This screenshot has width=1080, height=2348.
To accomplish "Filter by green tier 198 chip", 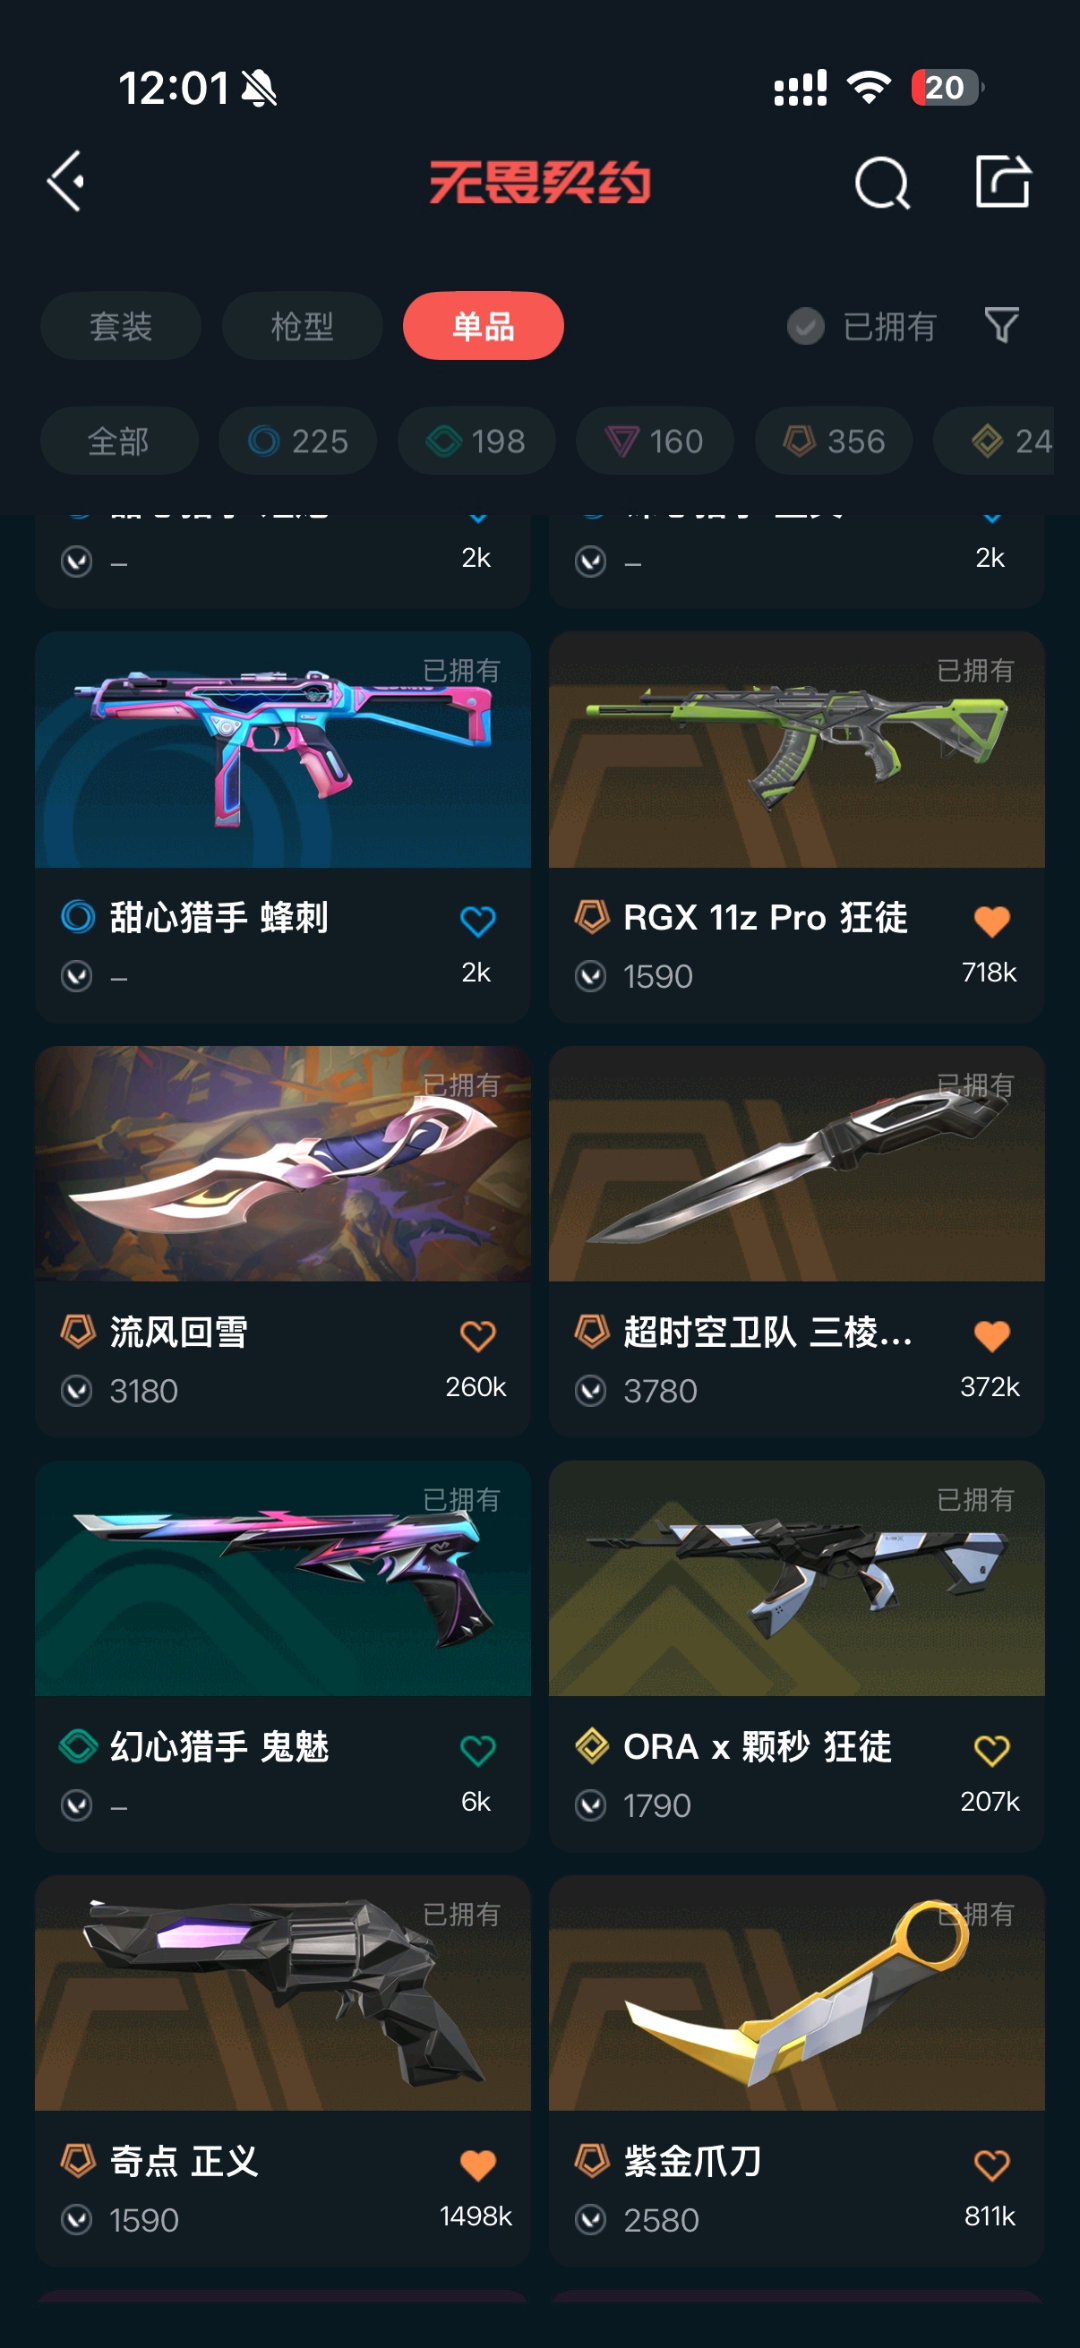I will 476,441.
